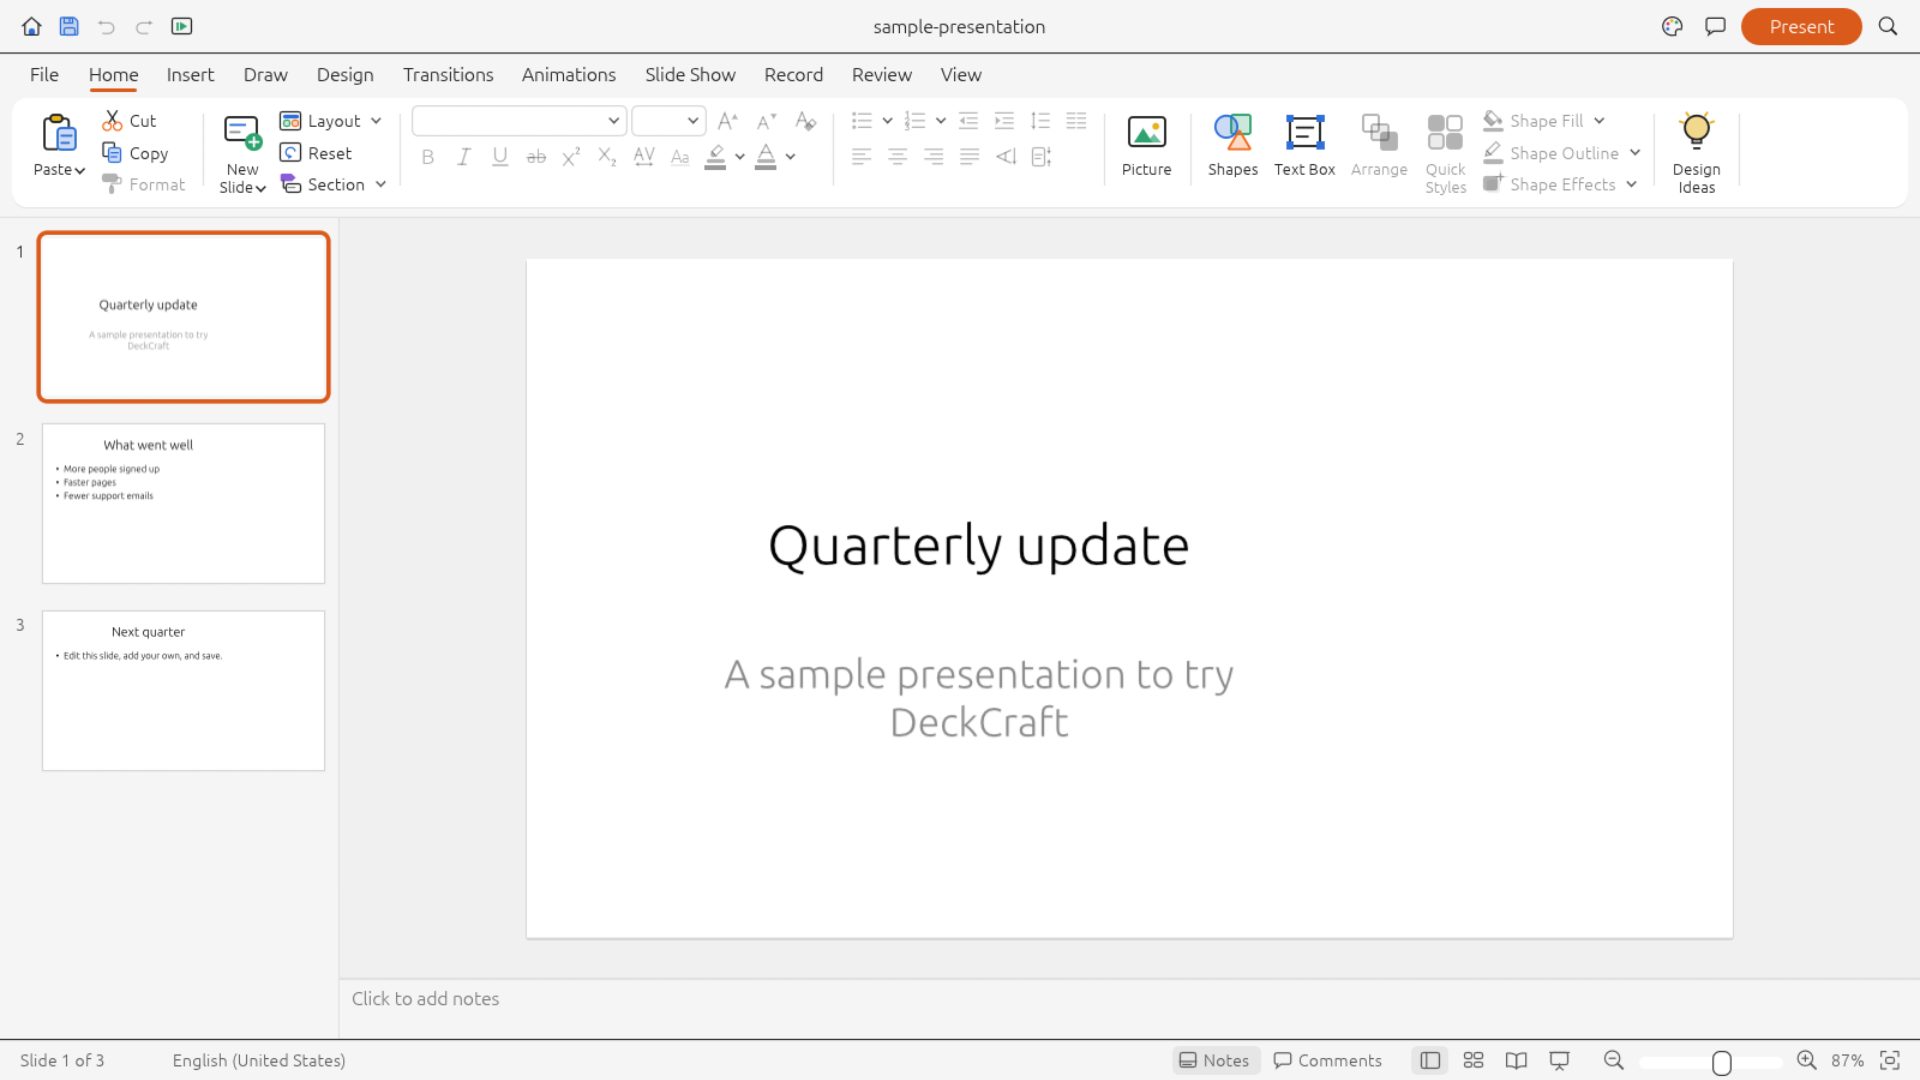Open the Shapes gallery
This screenshot has width=1920, height=1080.
(x=1232, y=146)
